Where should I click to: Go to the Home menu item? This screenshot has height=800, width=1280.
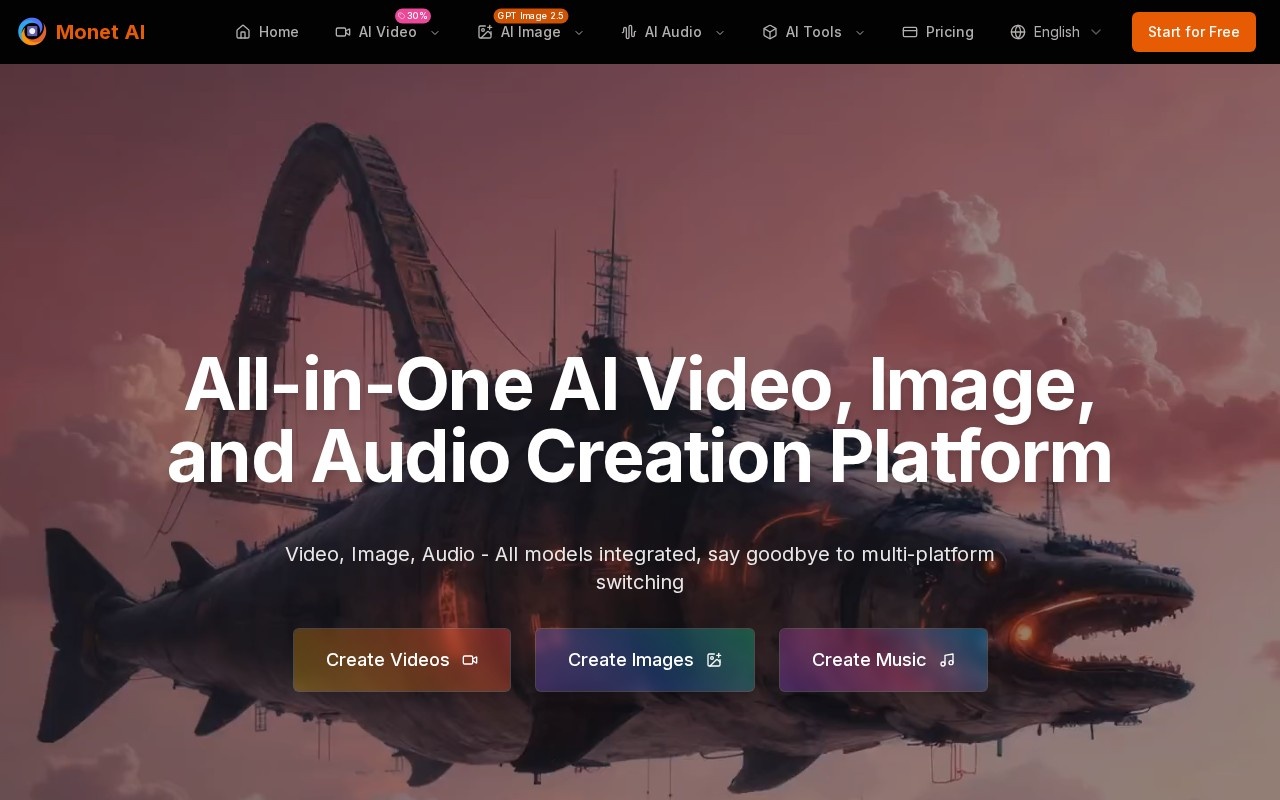pos(267,32)
